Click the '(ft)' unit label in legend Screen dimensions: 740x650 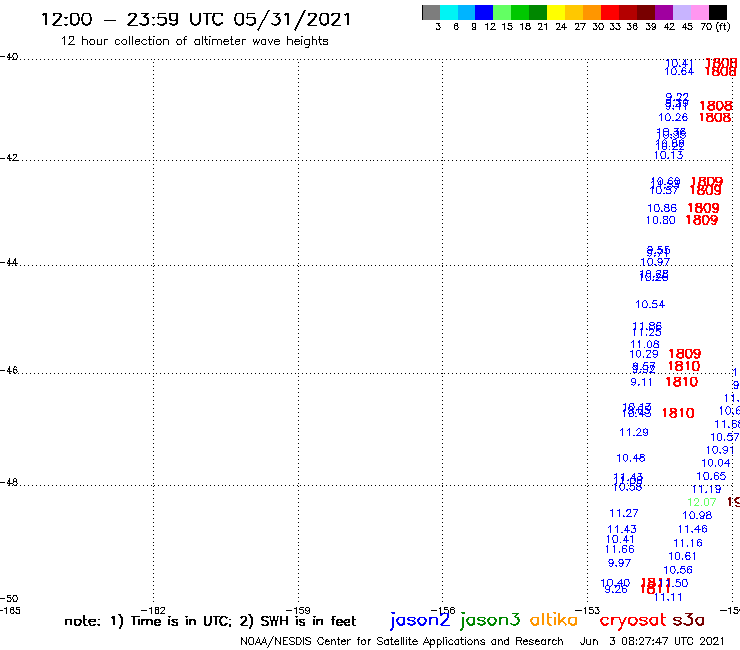[723, 26]
